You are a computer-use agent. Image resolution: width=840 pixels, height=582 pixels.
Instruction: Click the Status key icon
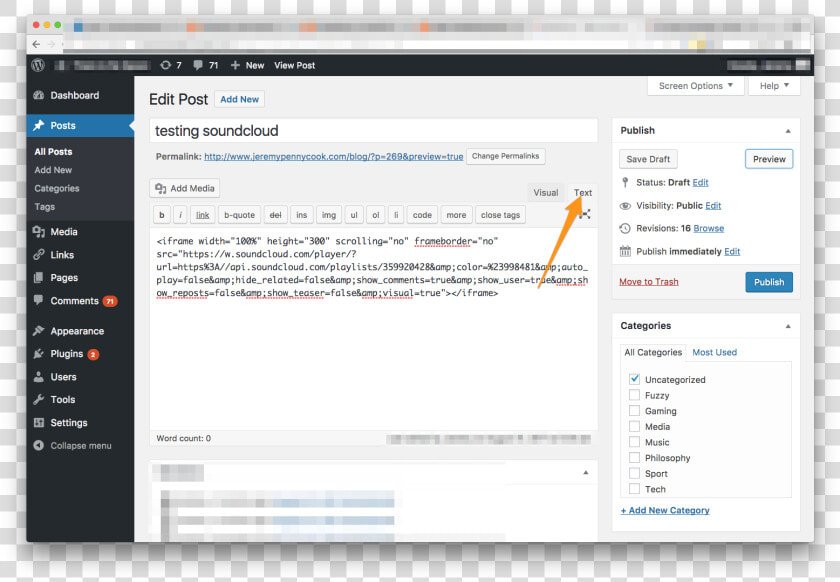pyautogui.click(x=625, y=182)
